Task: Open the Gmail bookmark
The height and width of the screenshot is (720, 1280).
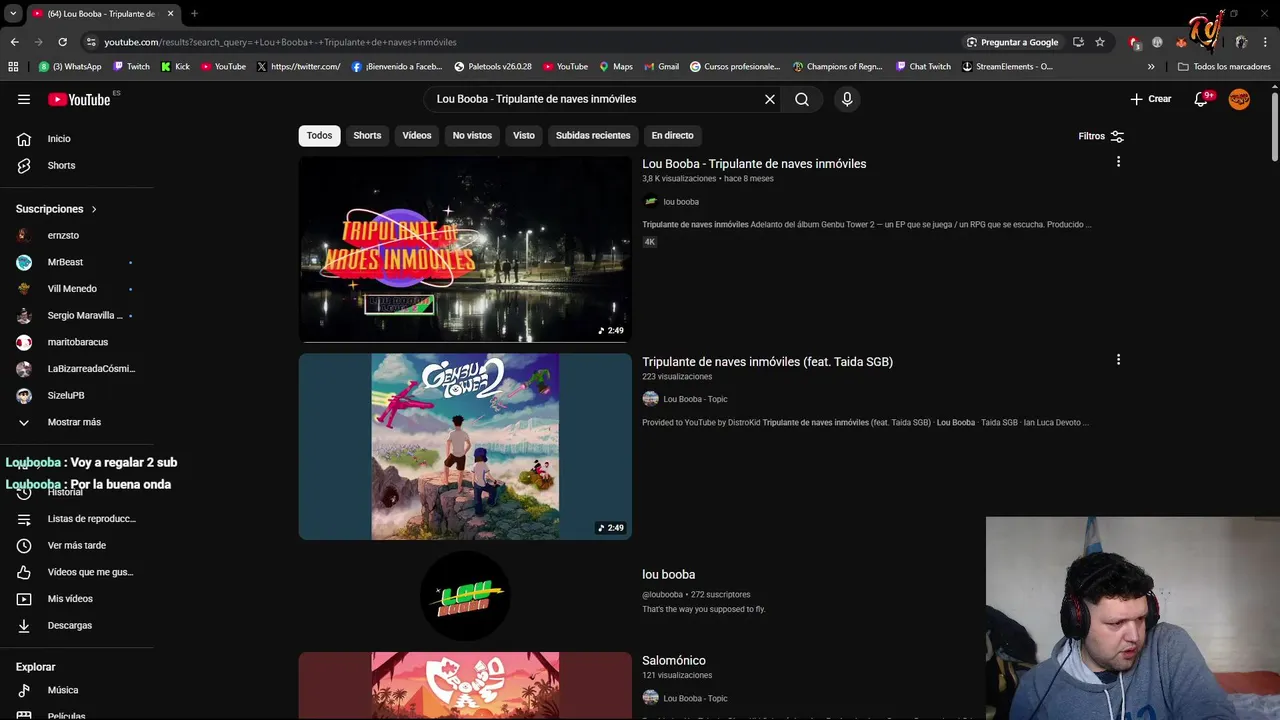Action: 661,67
